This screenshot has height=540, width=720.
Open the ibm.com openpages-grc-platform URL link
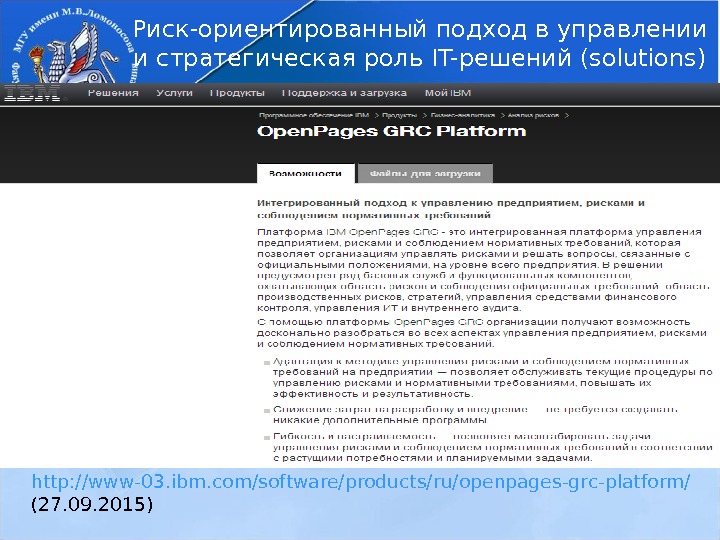pos(361,482)
